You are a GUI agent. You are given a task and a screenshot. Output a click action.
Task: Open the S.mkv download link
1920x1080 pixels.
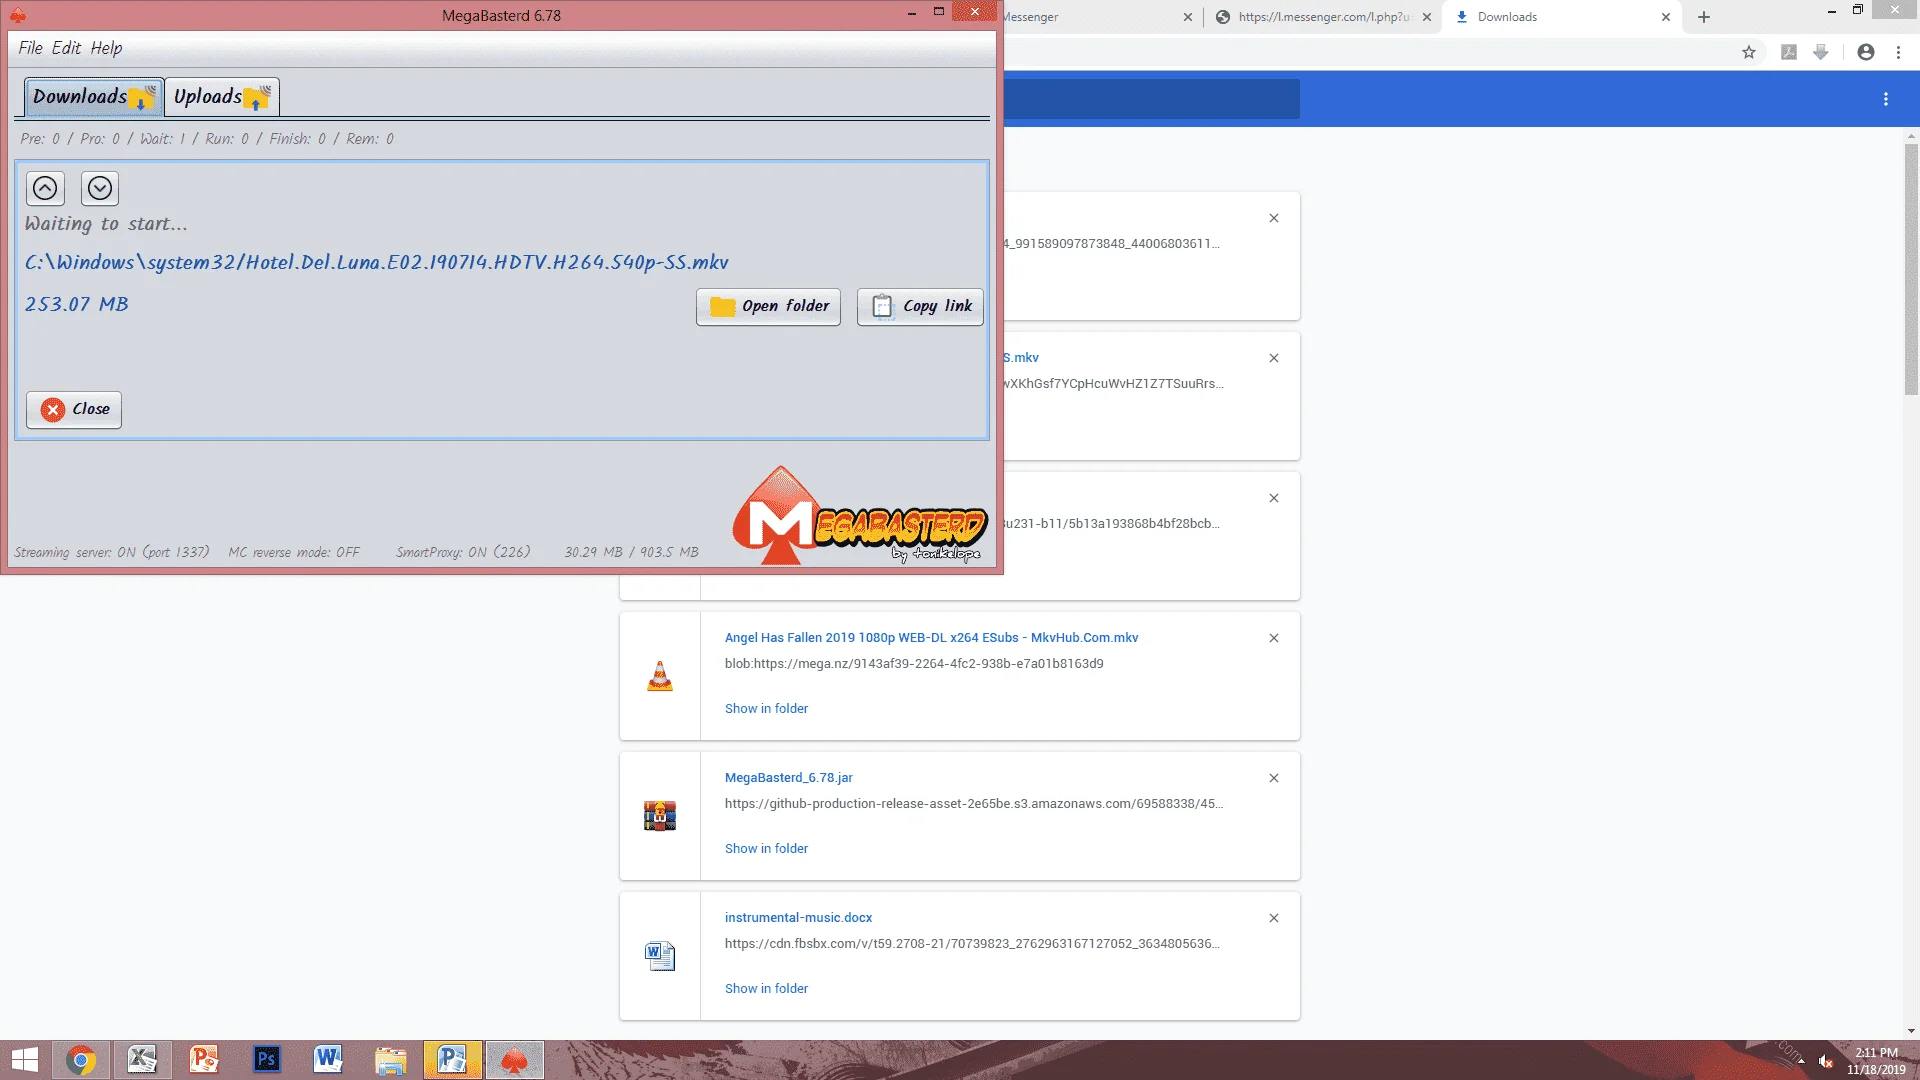point(1021,357)
